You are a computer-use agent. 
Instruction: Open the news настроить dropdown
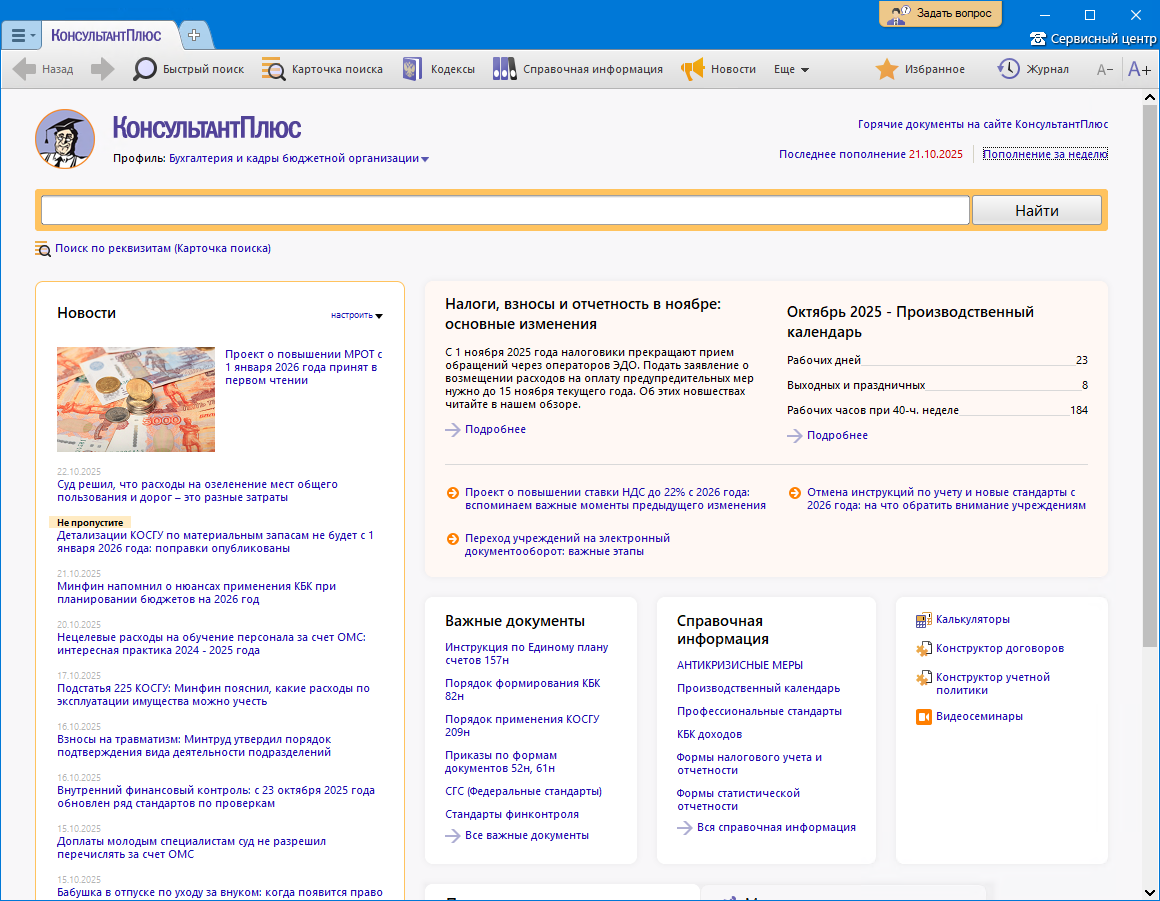pos(357,315)
